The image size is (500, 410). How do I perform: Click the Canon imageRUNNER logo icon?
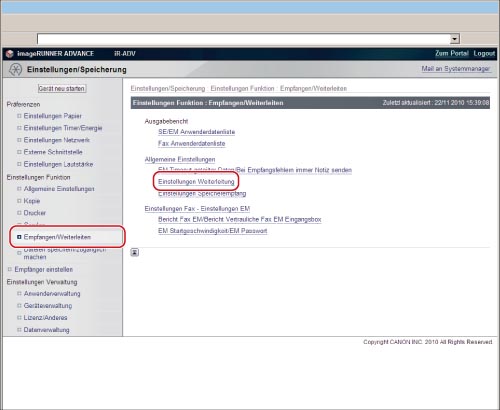[9, 54]
